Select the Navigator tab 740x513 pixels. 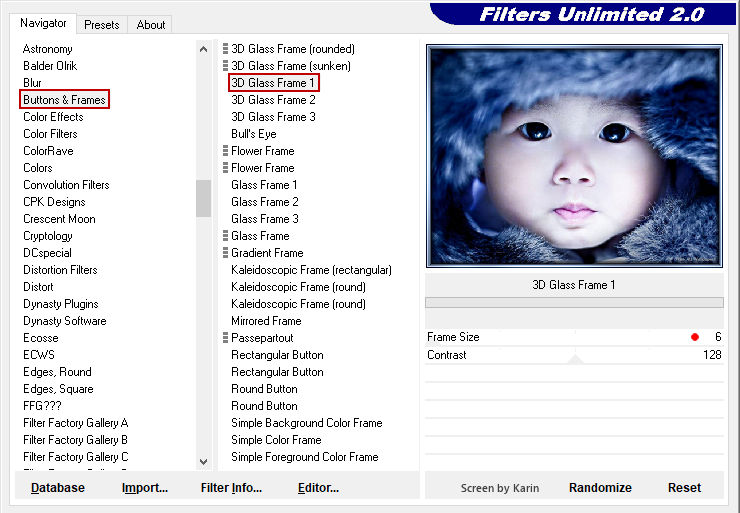[x=44, y=23]
